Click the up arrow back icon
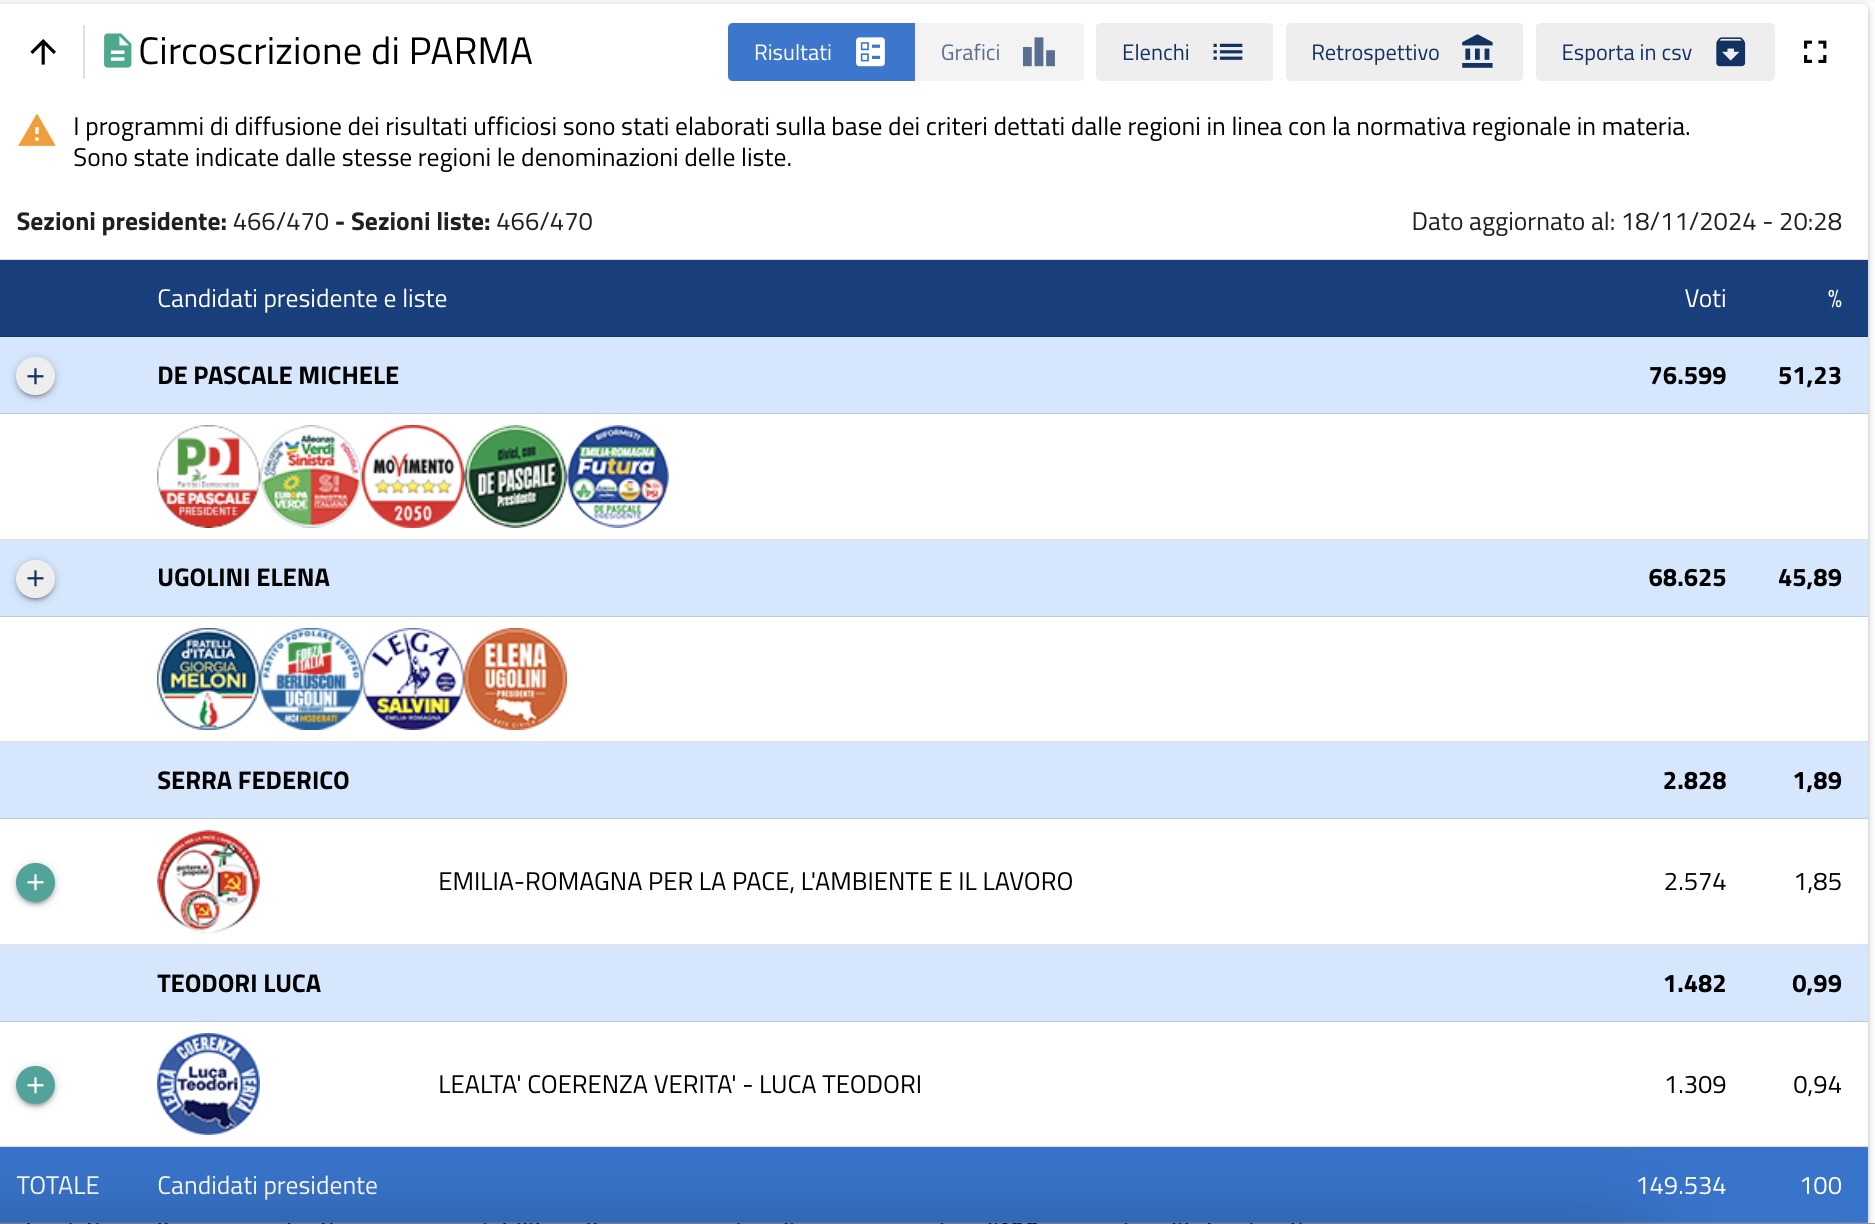1875x1224 pixels. tap(43, 52)
